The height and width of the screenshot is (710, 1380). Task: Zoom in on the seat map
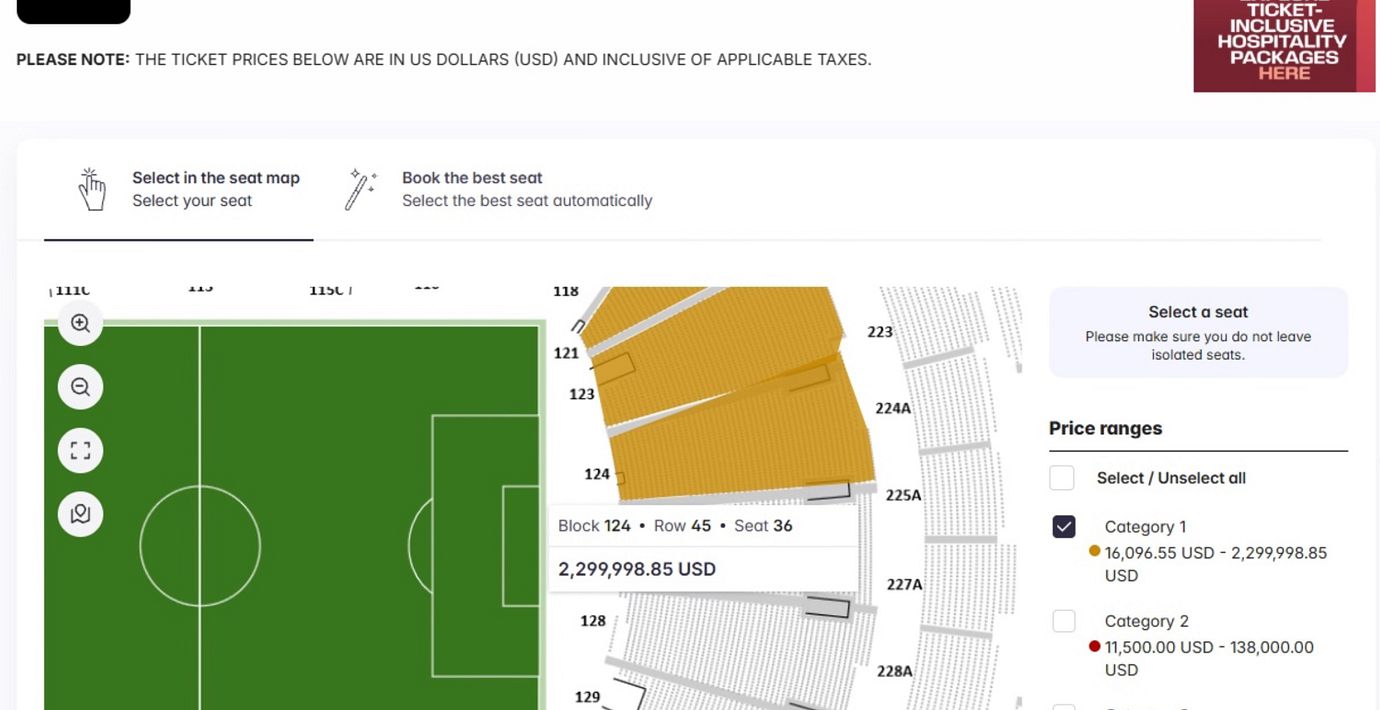point(81,324)
